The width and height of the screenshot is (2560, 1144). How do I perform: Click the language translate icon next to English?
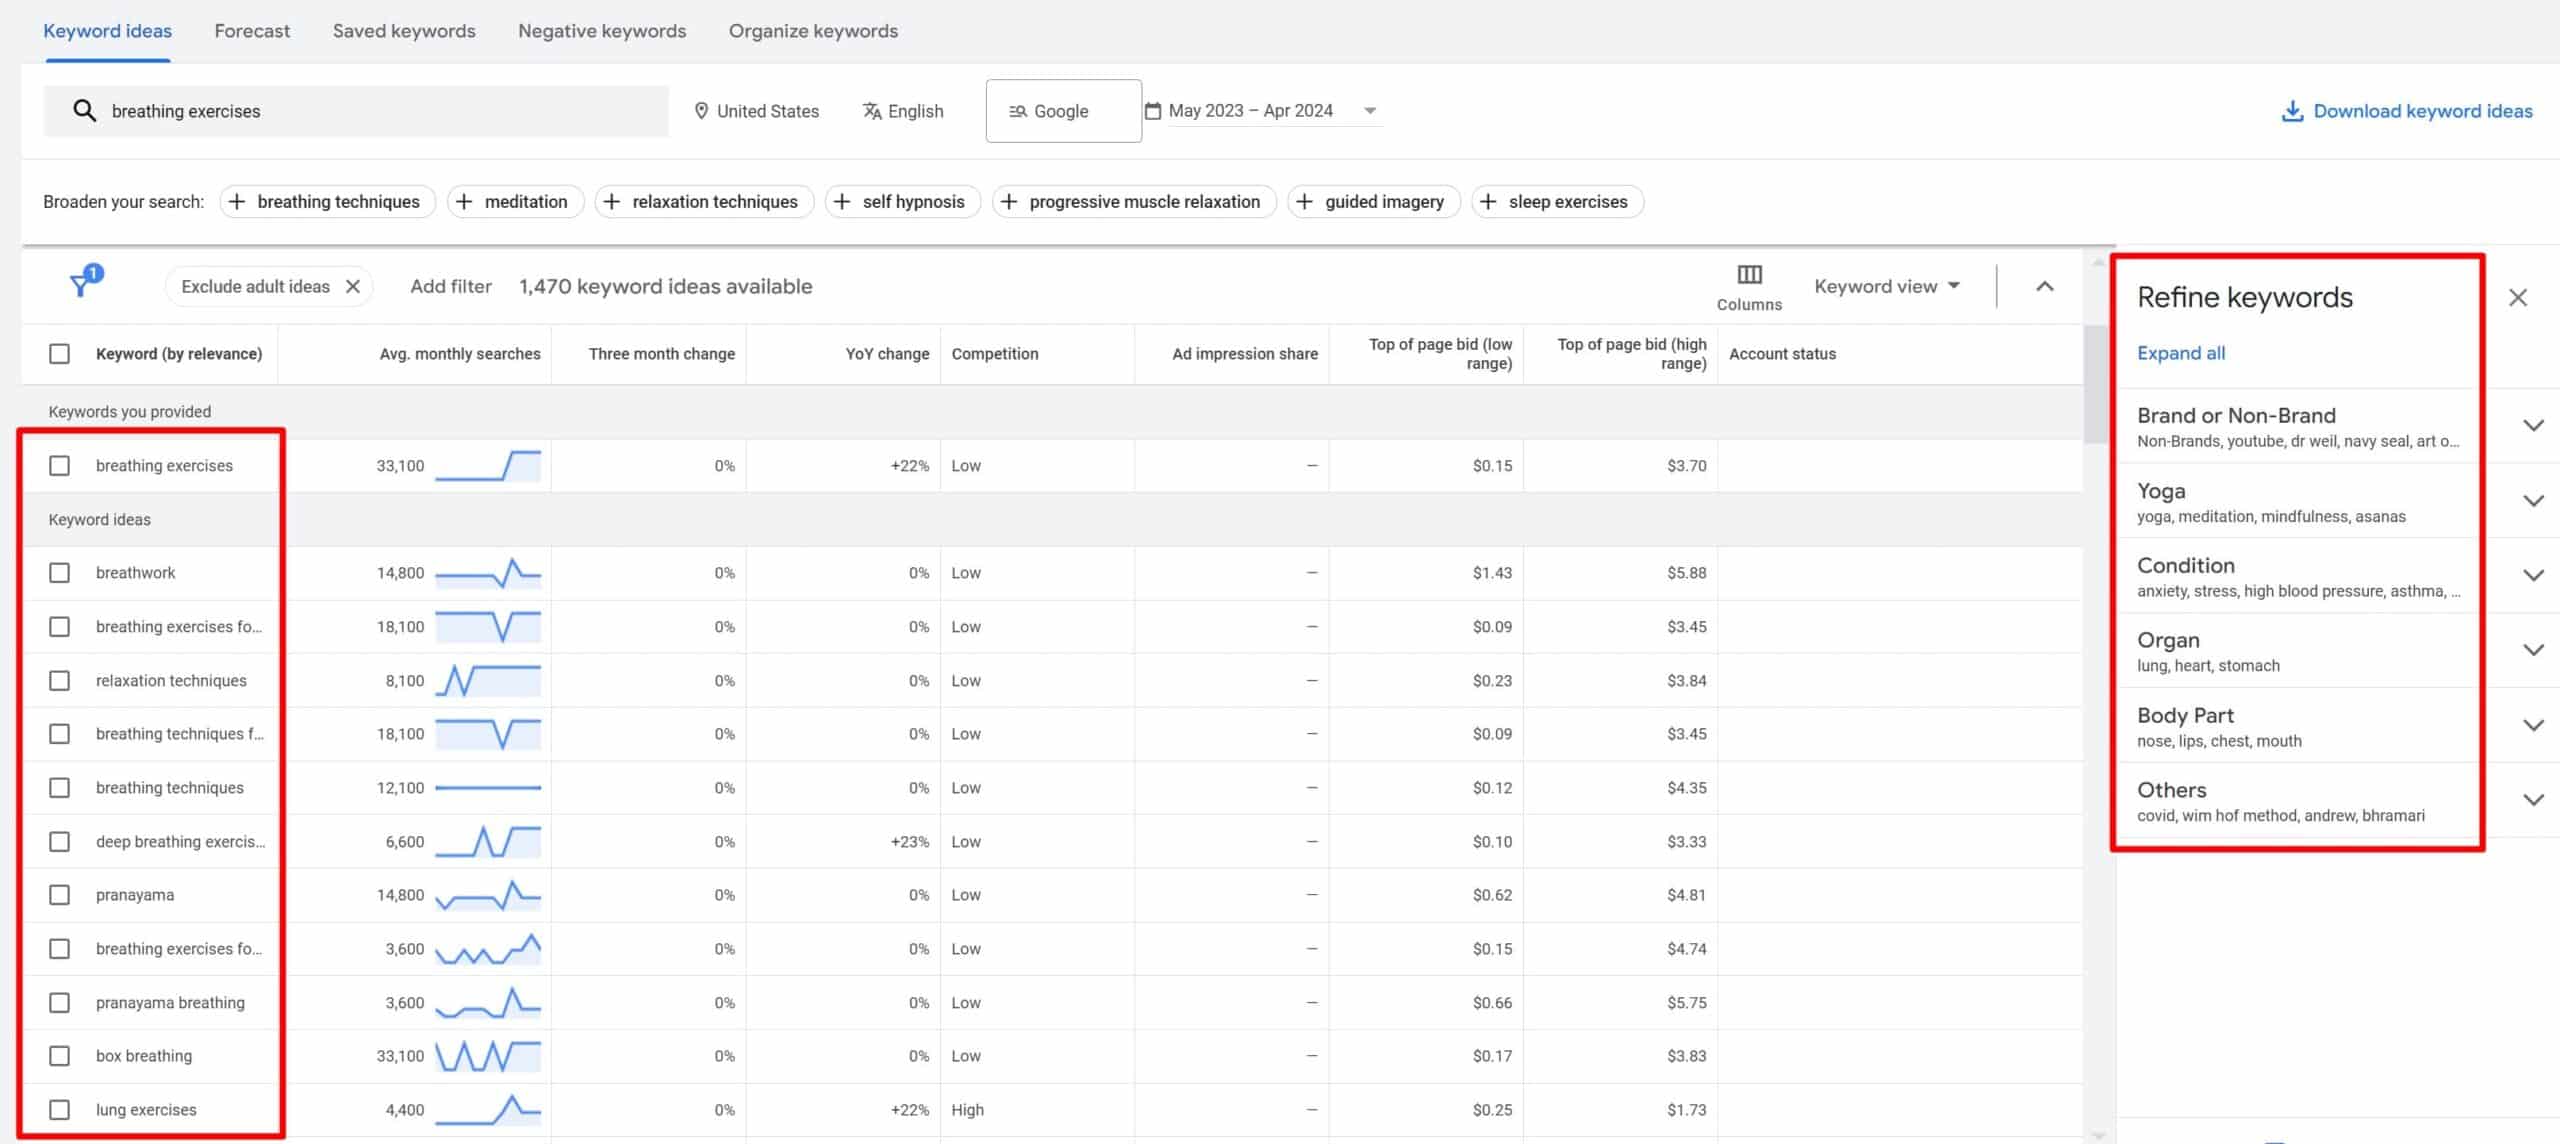pos(871,111)
